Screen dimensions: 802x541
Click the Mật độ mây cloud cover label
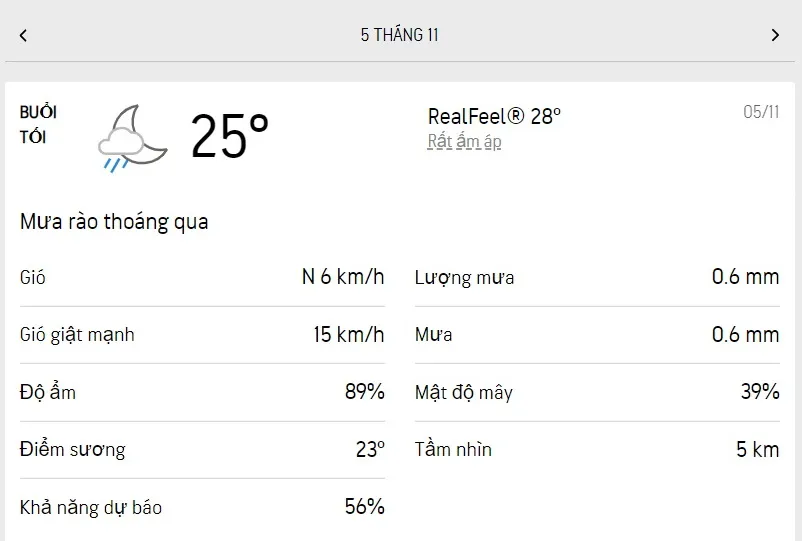(463, 392)
